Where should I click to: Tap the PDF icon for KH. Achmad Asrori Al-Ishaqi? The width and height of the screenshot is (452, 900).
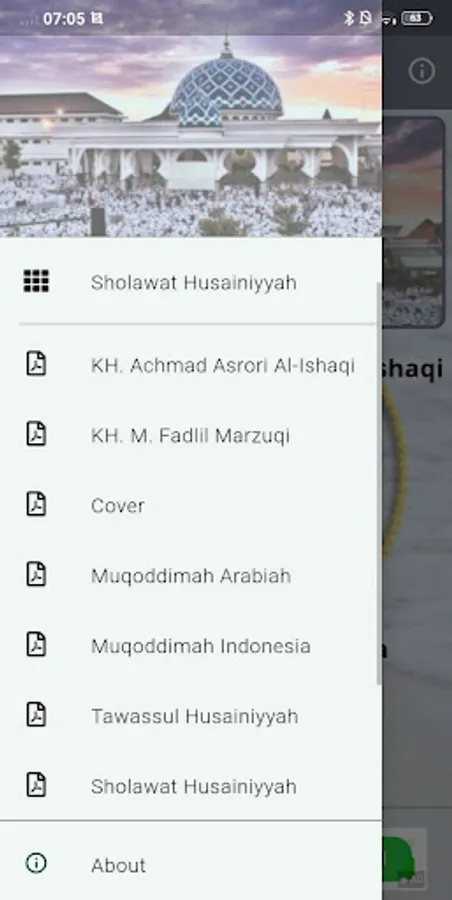(36, 364)
